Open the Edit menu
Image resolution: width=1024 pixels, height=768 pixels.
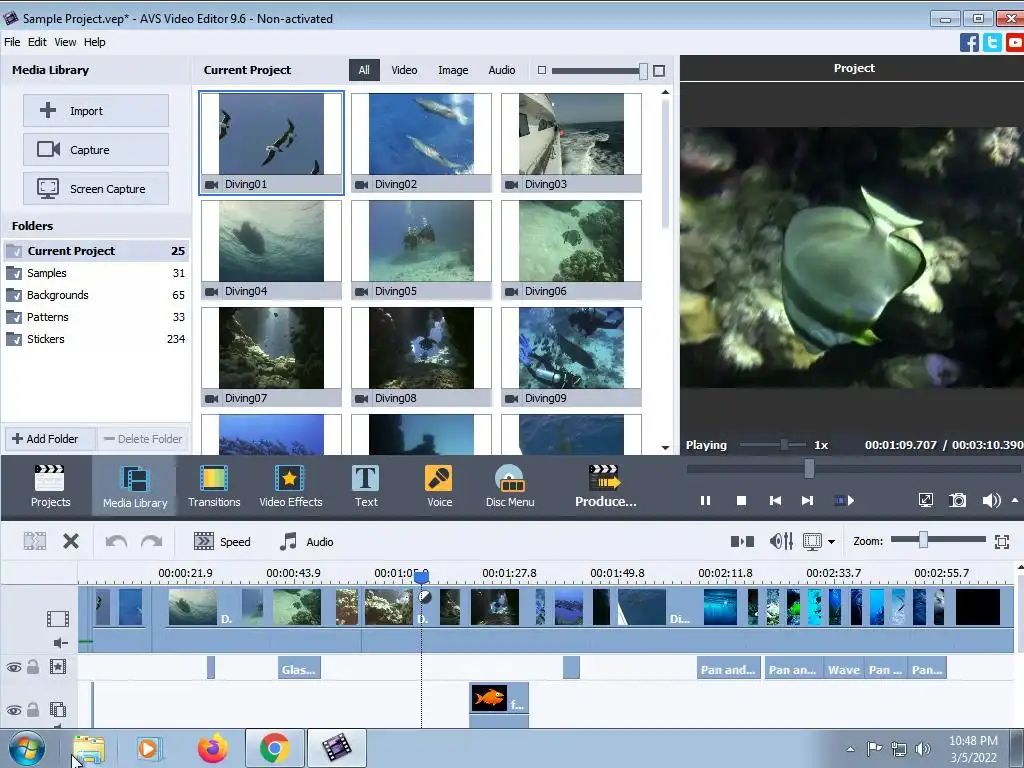[x=37, y=42]
